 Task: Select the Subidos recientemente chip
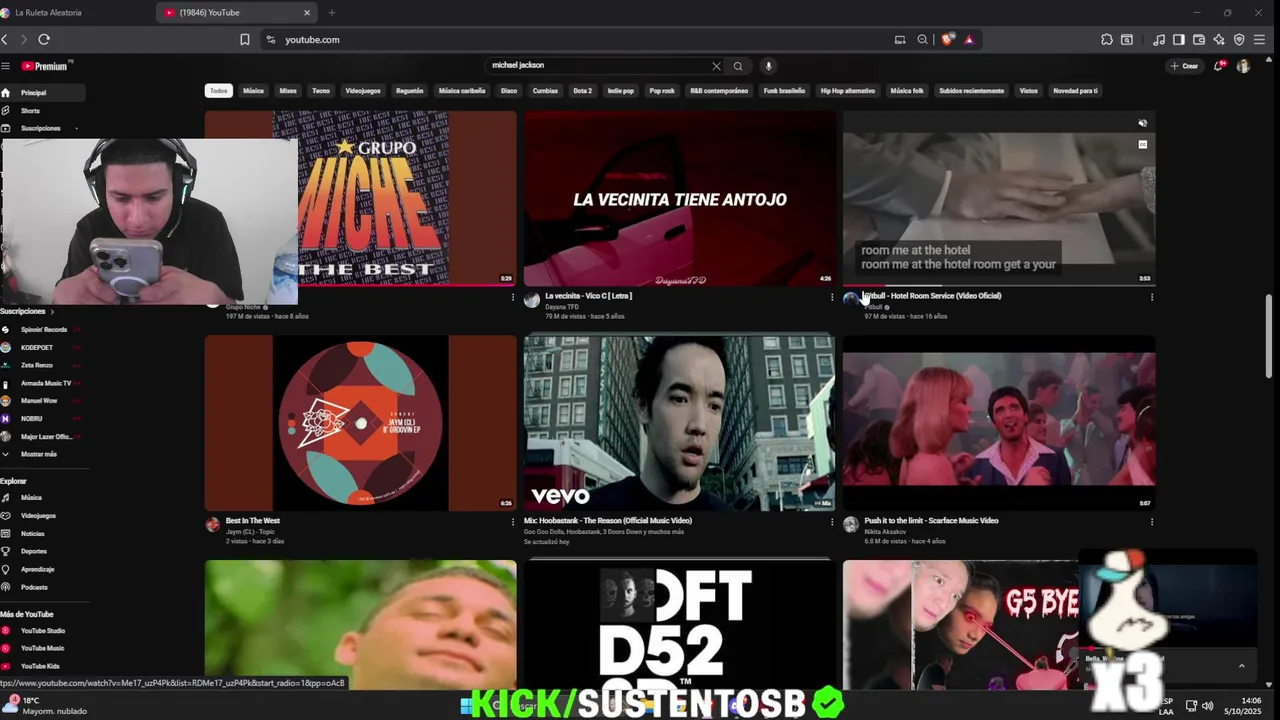tap(971, 91)
